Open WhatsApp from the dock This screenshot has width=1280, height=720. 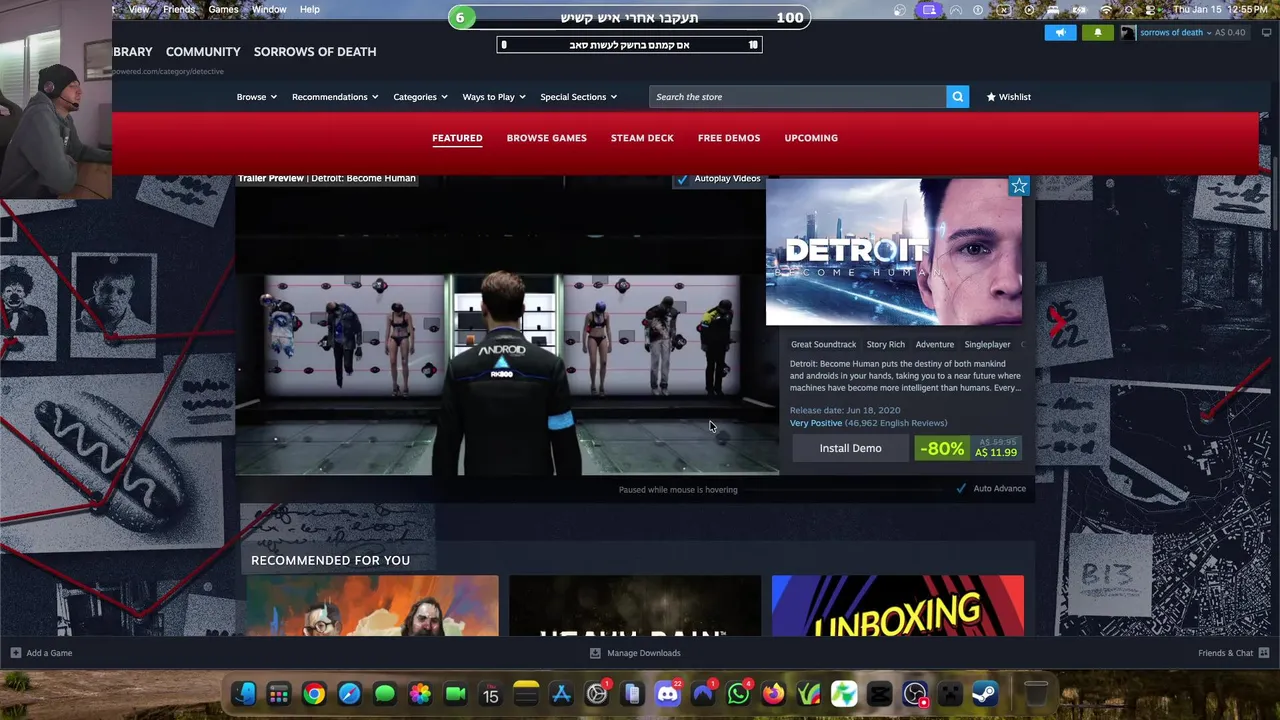[x=738, y=694]
